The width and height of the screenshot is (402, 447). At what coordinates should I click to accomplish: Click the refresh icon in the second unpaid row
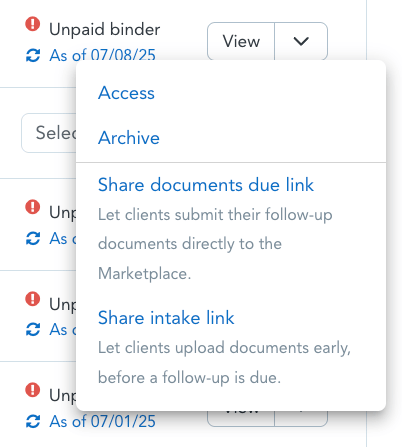33,238
